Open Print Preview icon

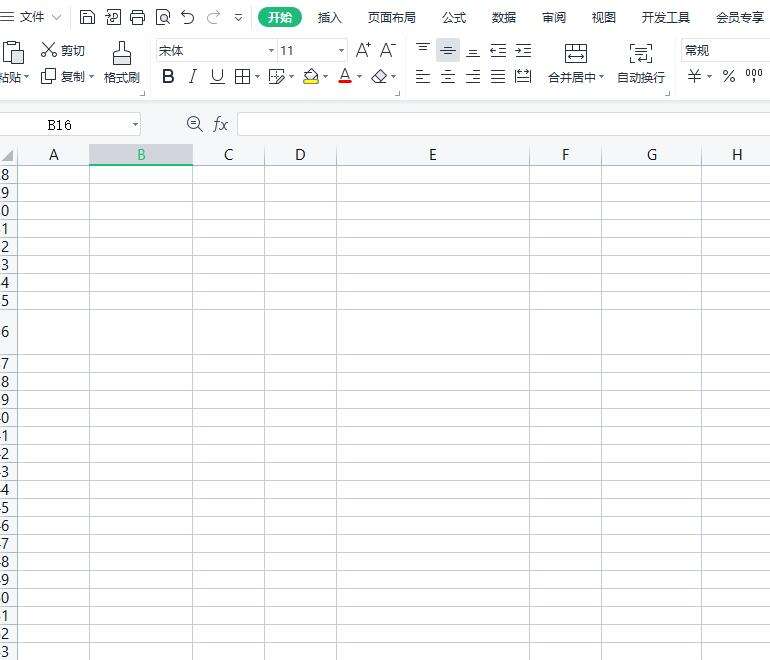pyautogui.click(x=163, y=18)
